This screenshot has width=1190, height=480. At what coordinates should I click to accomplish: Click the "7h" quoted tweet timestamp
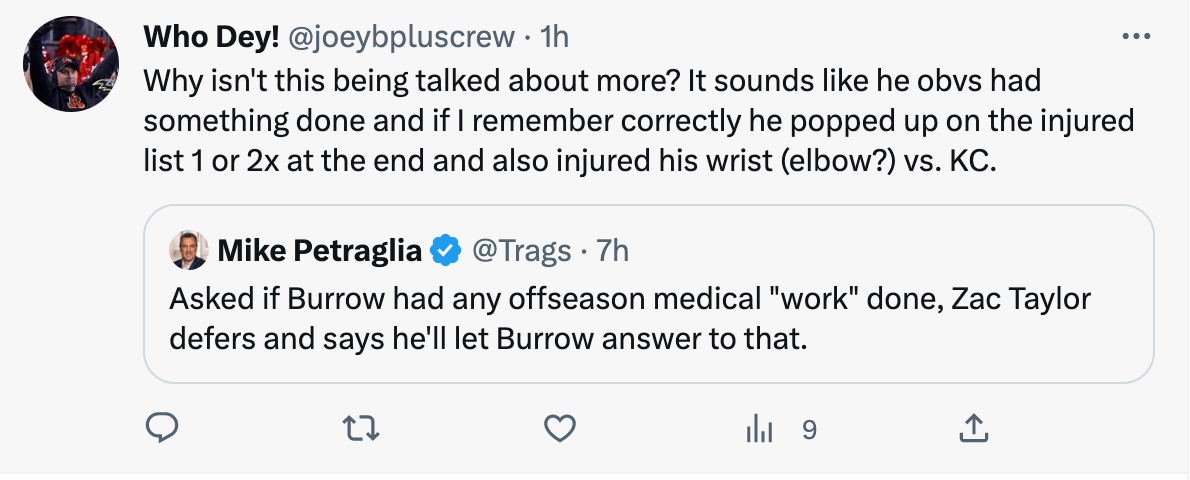pyautogui.click(x=612, y=251)
